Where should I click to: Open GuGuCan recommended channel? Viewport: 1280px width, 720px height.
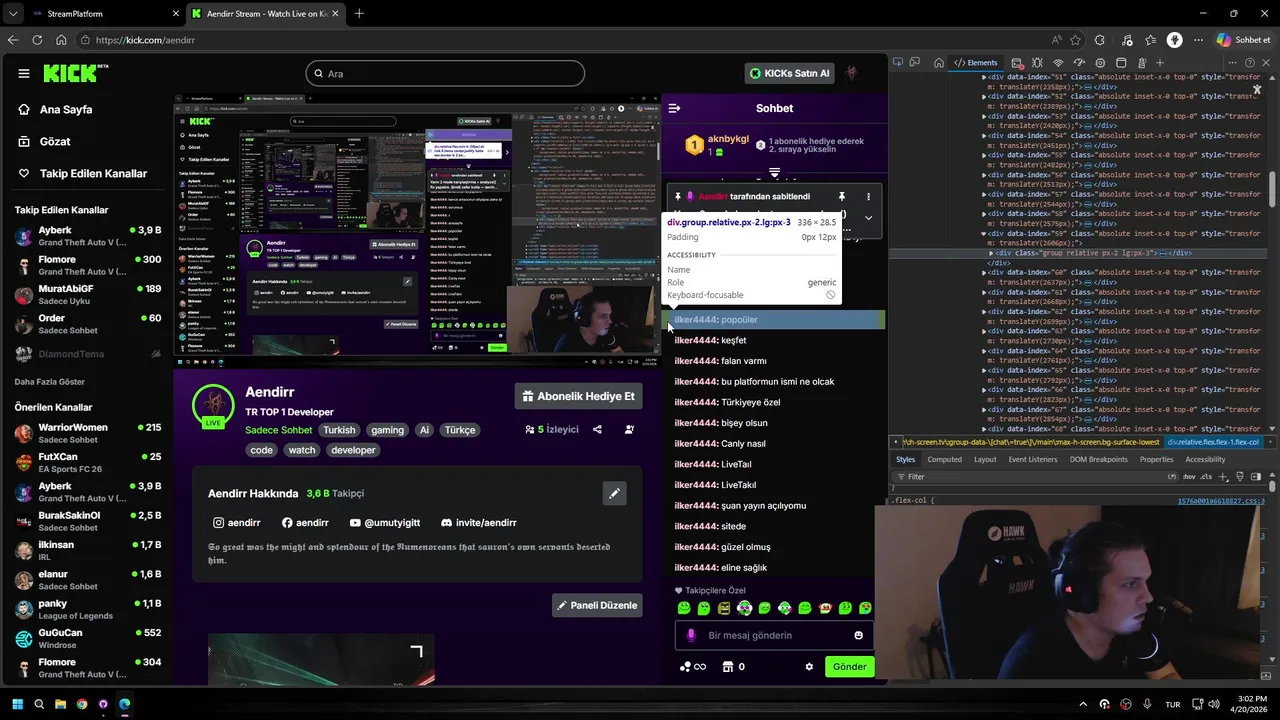[x=87, y=638]
